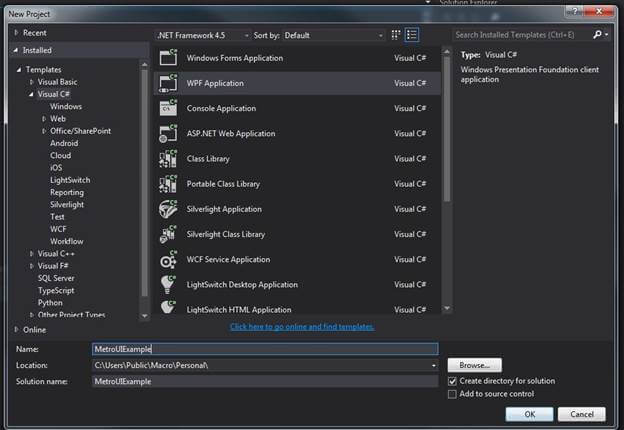Select the Cloud tree item
This screenshot has height=430, width=624.
60,156
